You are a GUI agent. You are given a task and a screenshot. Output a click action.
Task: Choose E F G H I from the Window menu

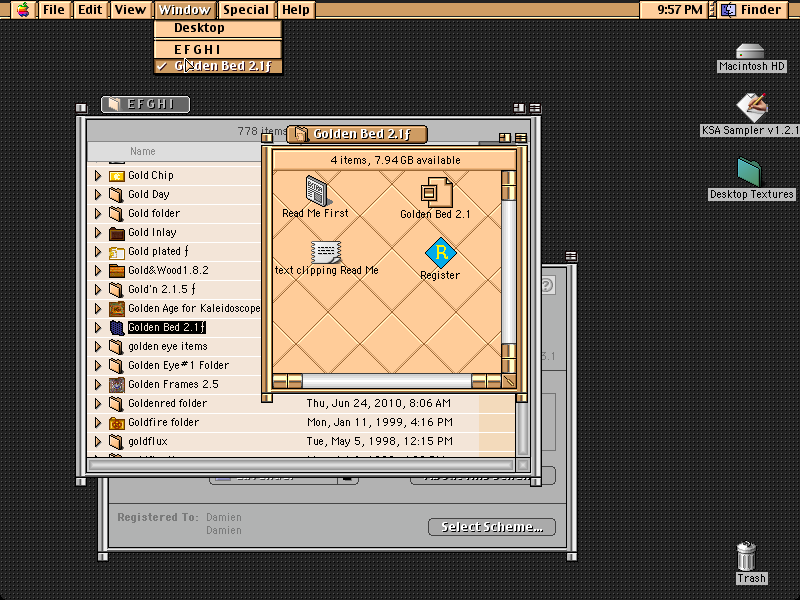[218, 49]
